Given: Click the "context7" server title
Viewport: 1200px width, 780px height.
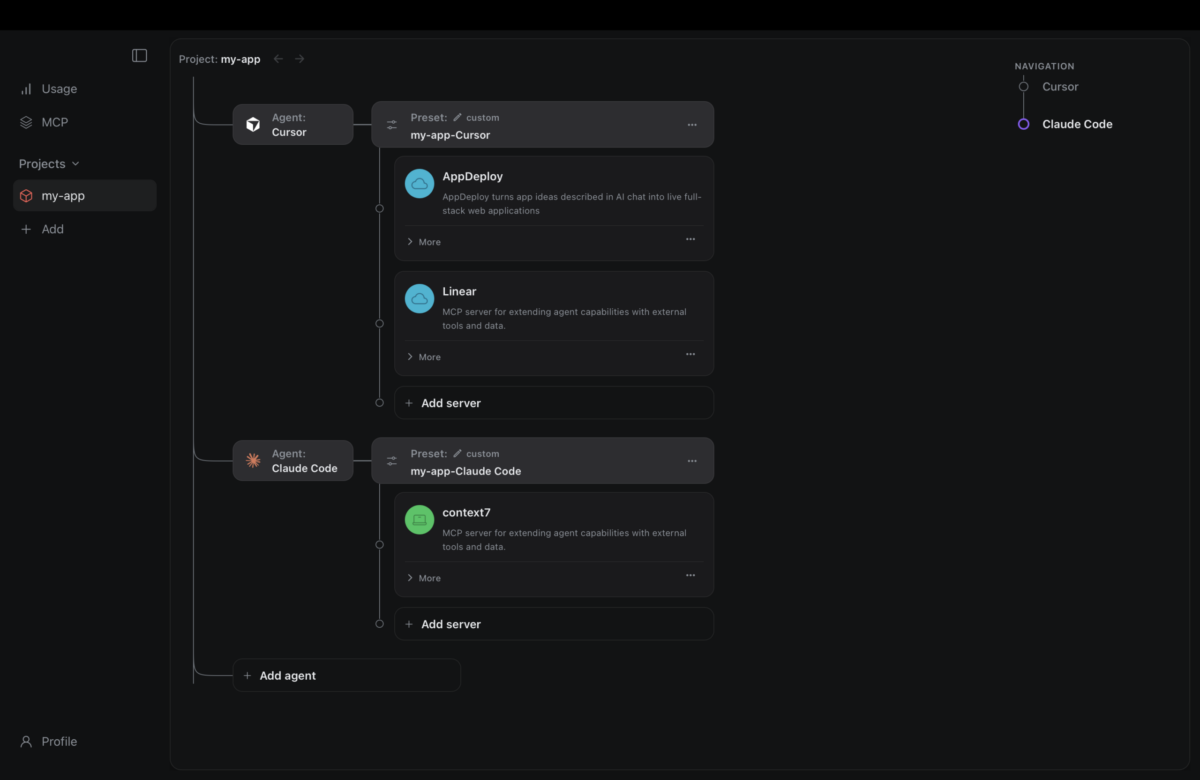Looking at the screenshot, I should coord(467,513).
